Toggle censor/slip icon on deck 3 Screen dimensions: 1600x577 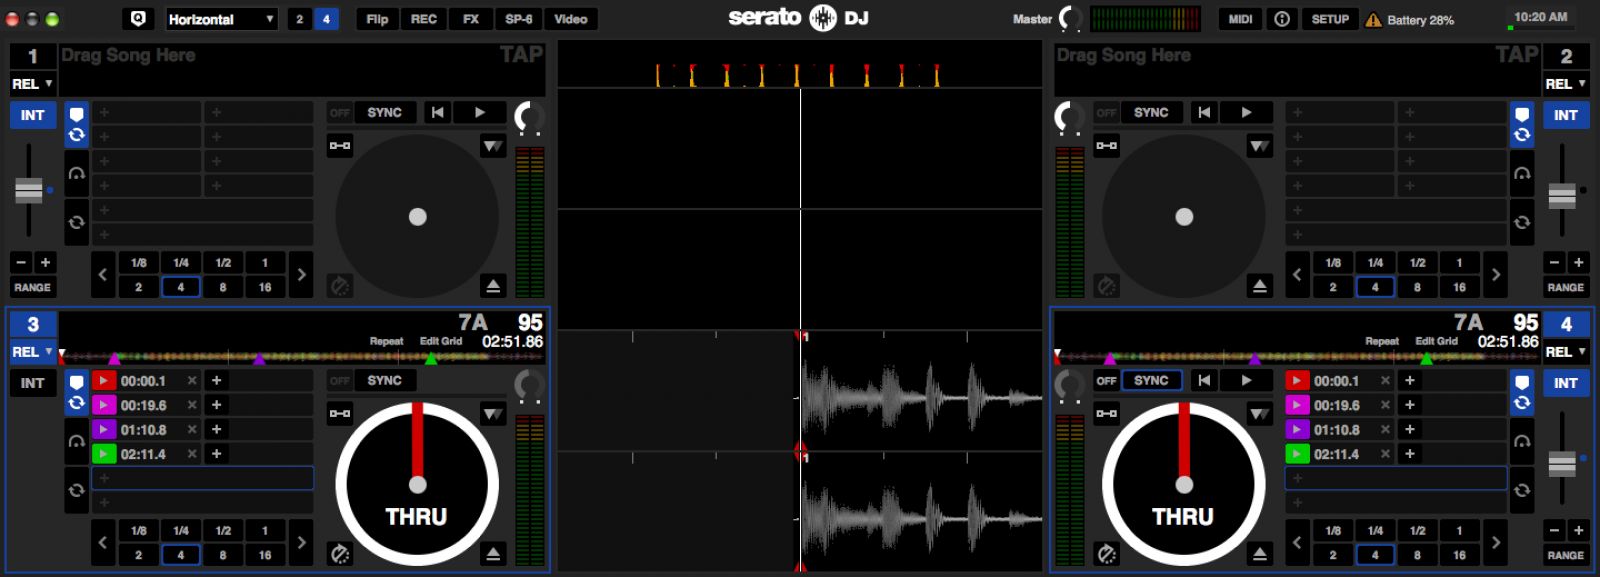point(340,554)
